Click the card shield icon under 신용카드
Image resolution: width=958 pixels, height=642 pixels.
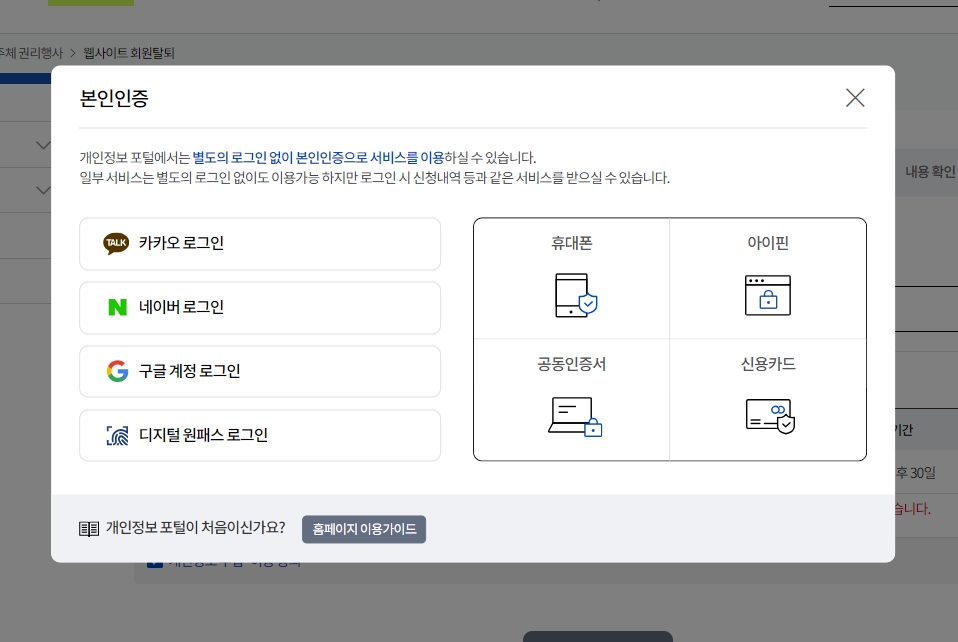(770, 416)
